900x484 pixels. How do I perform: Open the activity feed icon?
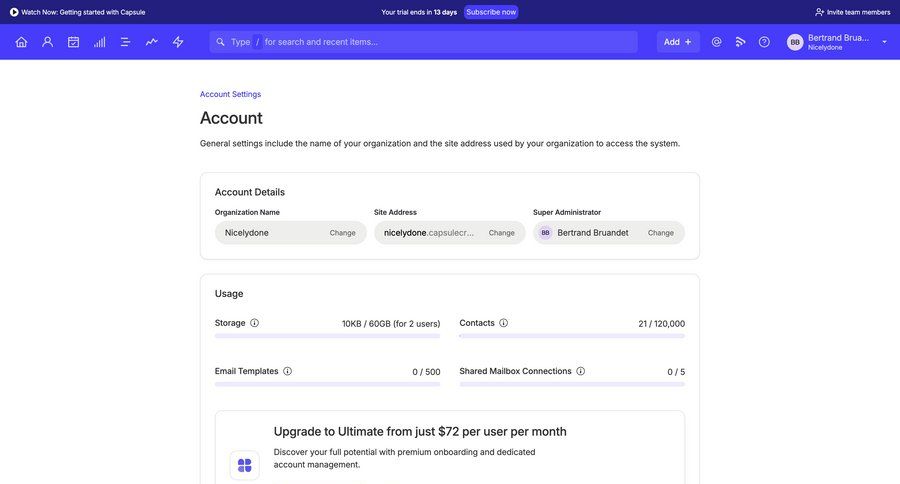740,42
